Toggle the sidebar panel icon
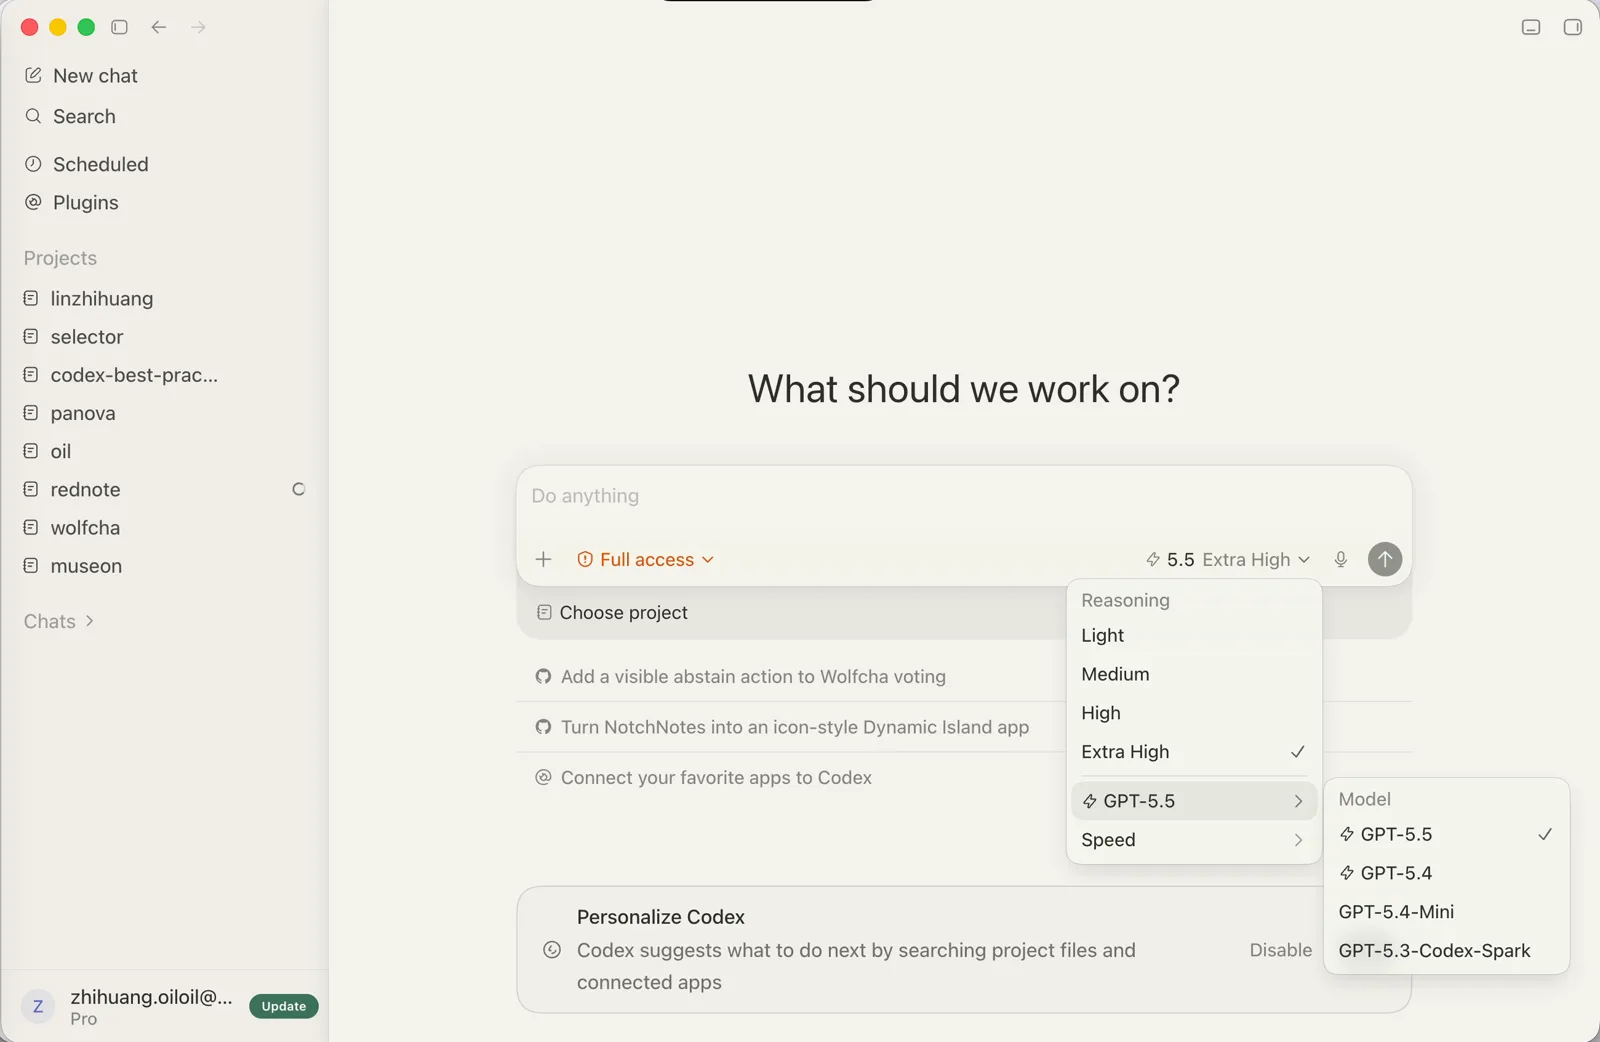1600x1042 pixels. [120, 27]
